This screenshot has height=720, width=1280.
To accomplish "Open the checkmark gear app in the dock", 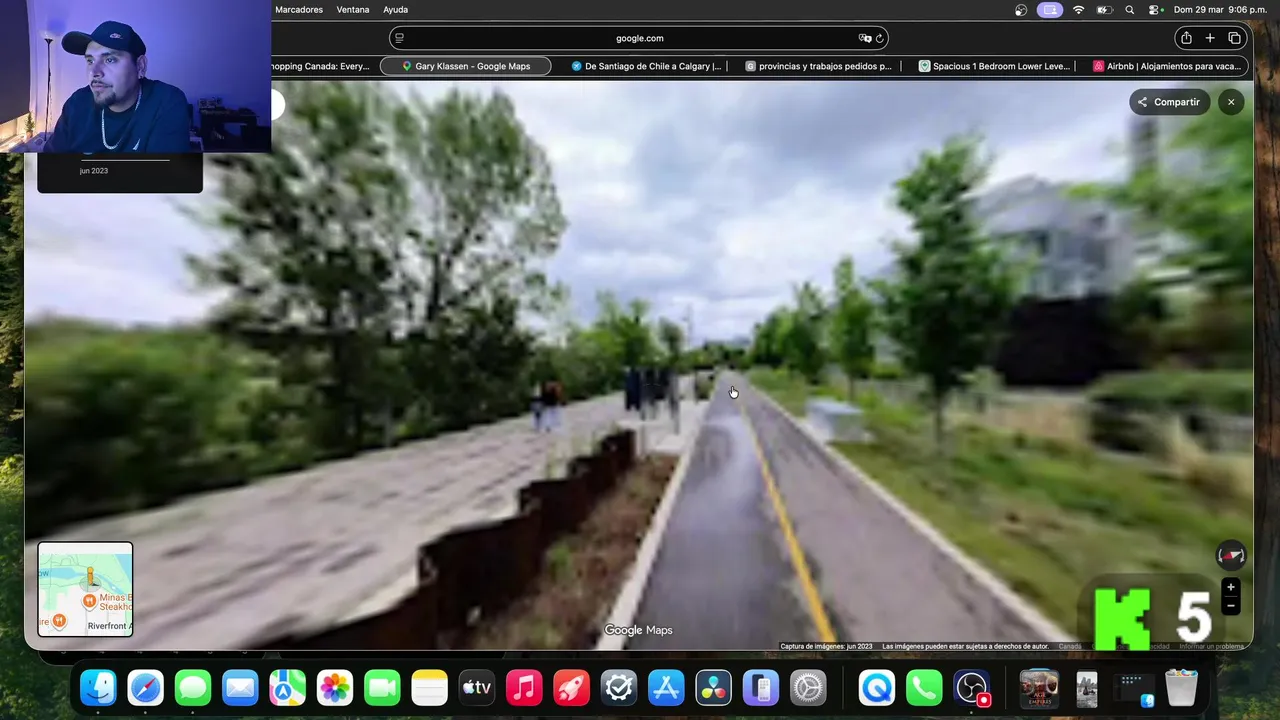I will (619, 688).
